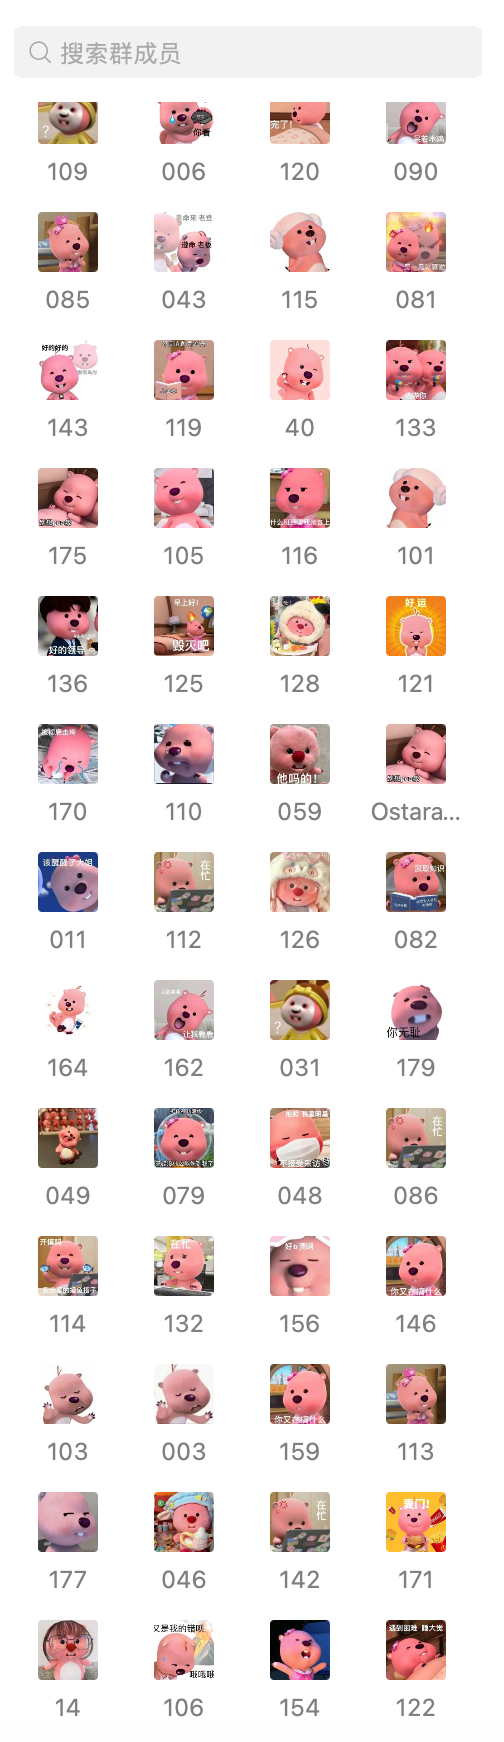Image resolution: width=504 pixels, height=1742 pixels.
Task: Open member 154's dark blue avatar
Action: click(x=300, y=1650)
